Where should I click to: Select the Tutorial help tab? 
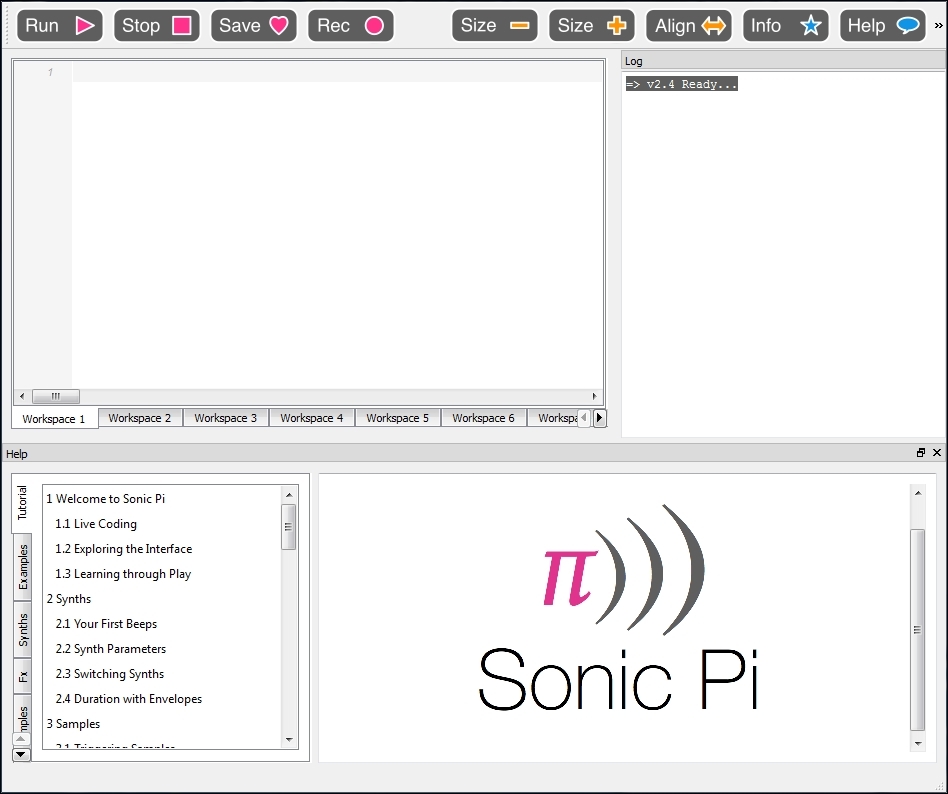22,503
